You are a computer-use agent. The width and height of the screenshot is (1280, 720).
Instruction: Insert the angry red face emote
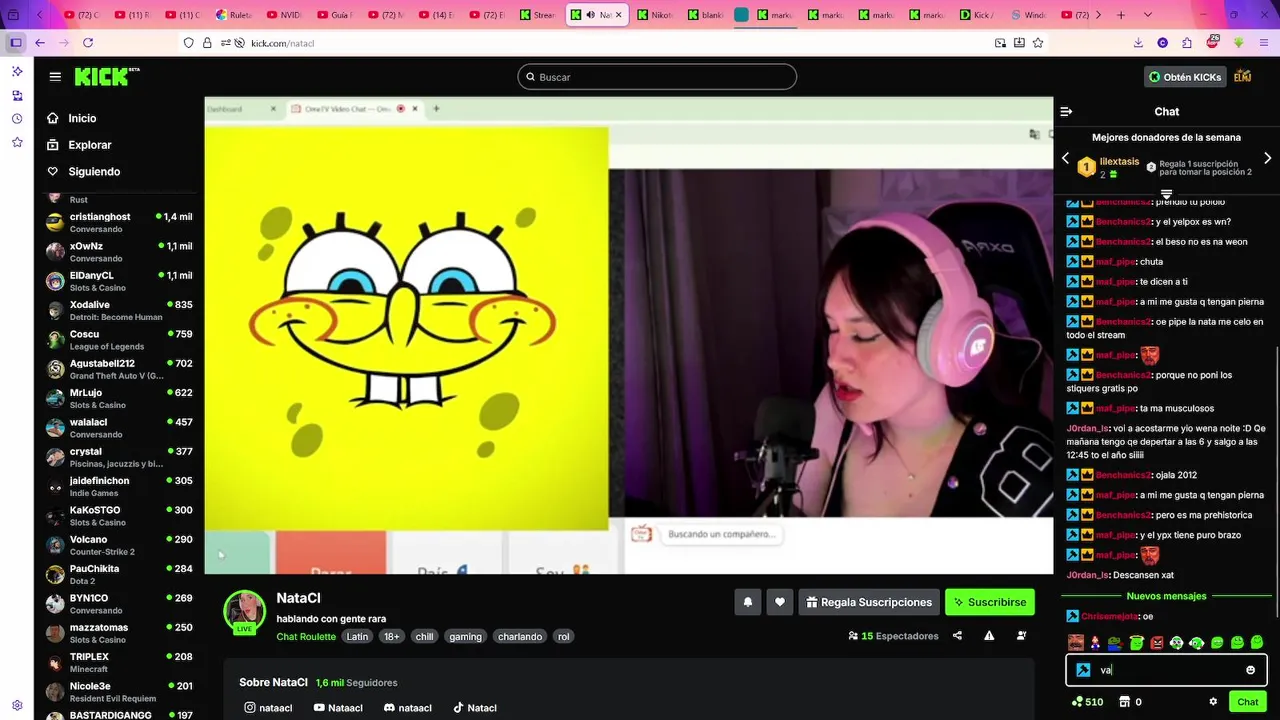tap(1157, 642)
